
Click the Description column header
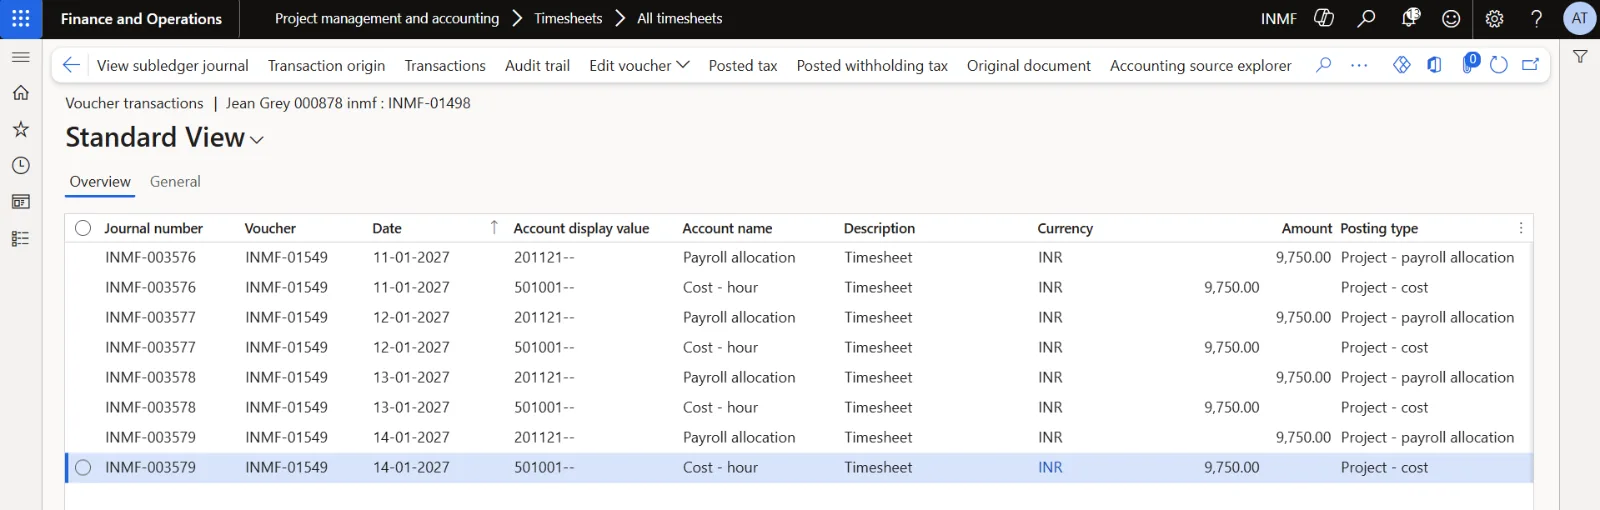879,228
